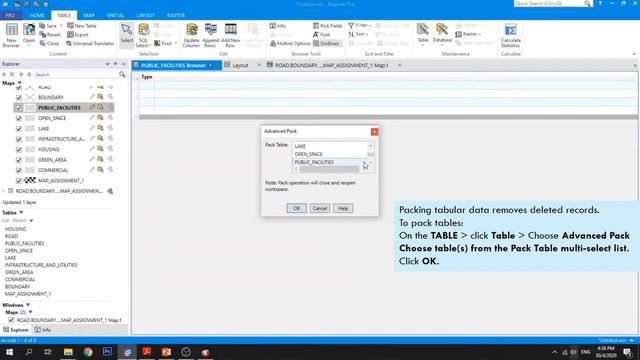Open the Sort dropdown
Screen dimensions: 640x360
[358, 34]
